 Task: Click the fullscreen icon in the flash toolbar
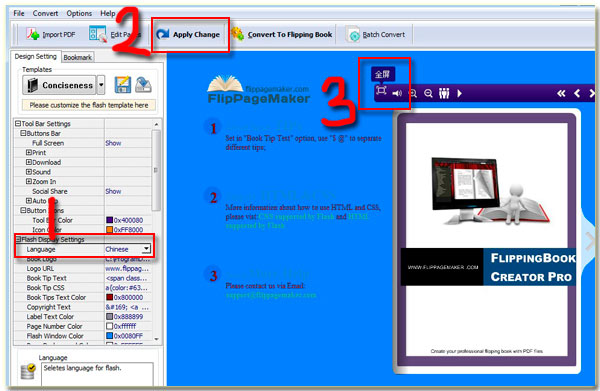(x=381, y=91)
